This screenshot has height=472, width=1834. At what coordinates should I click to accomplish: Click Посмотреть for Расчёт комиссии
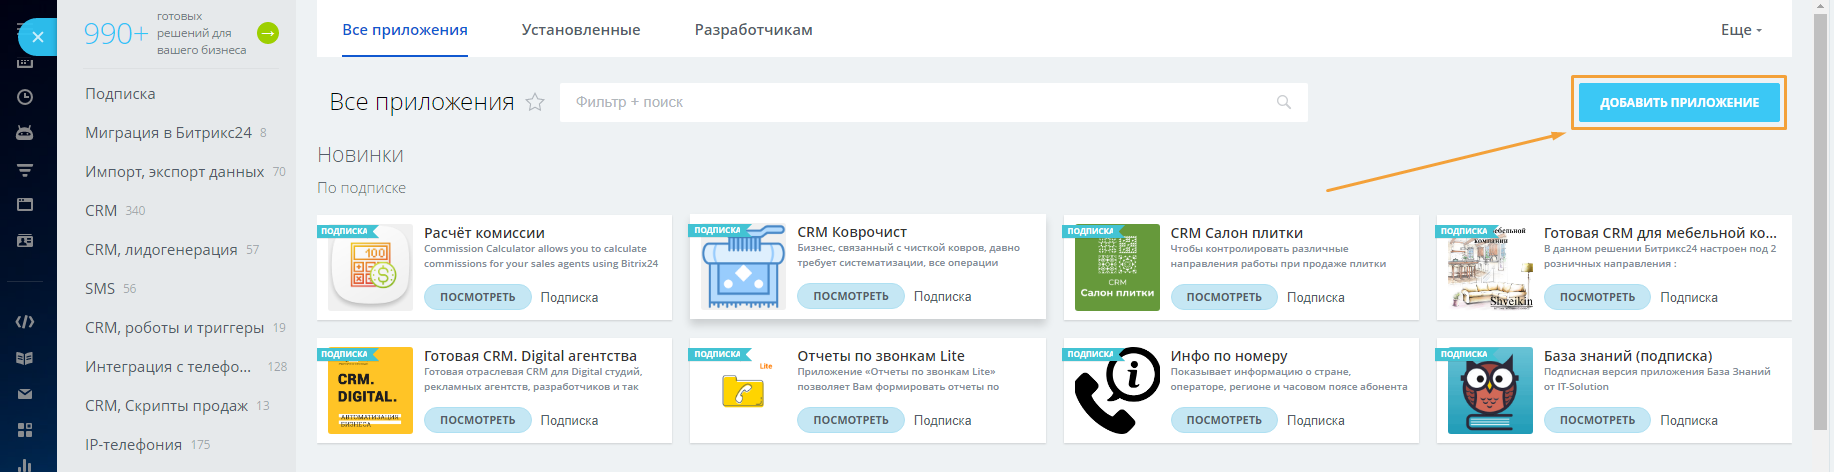[x=478, y=297]
